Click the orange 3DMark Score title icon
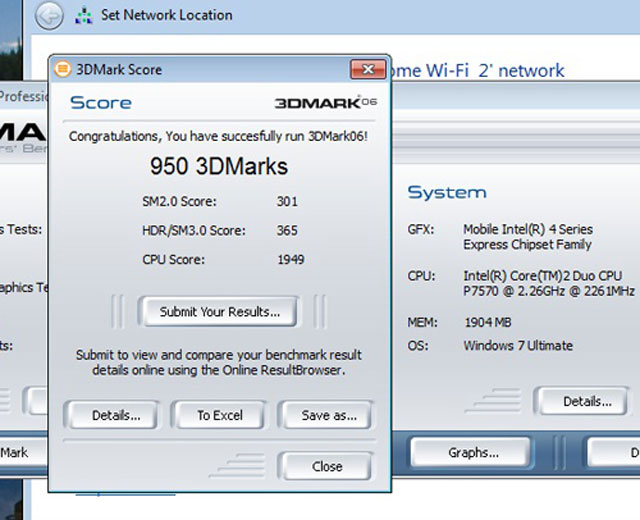 [62, 69]
